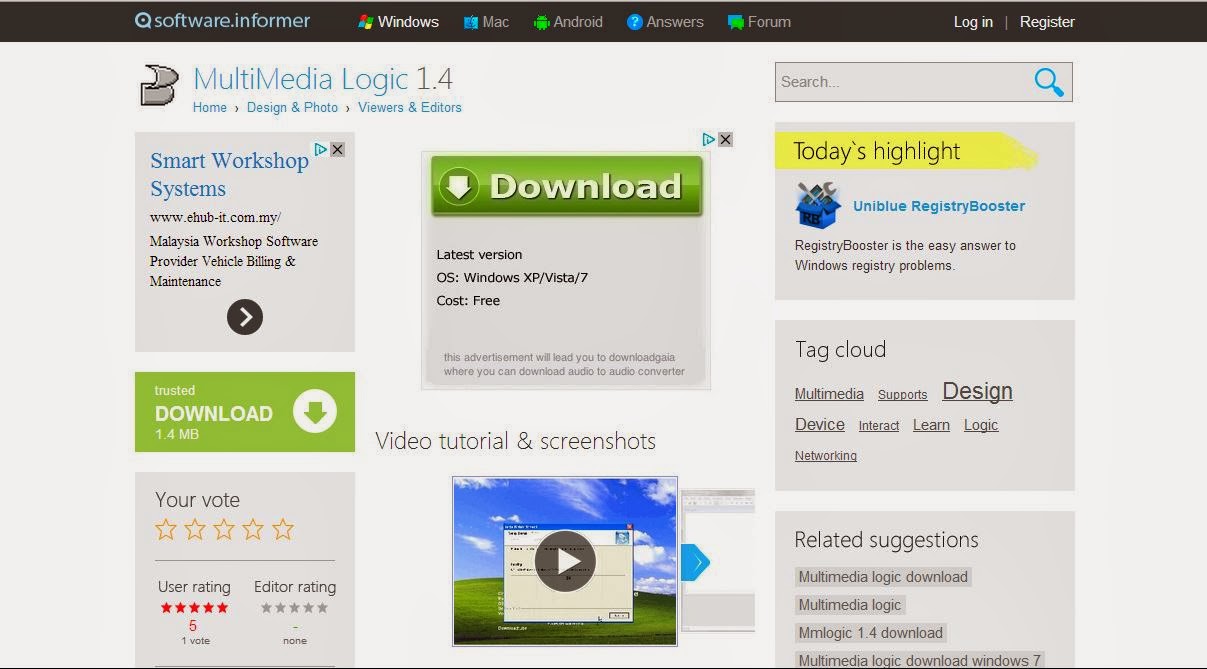This screenshot has height=669, width=1207.
Task: Select the Logic tag
Action: [x=981, y=425]
